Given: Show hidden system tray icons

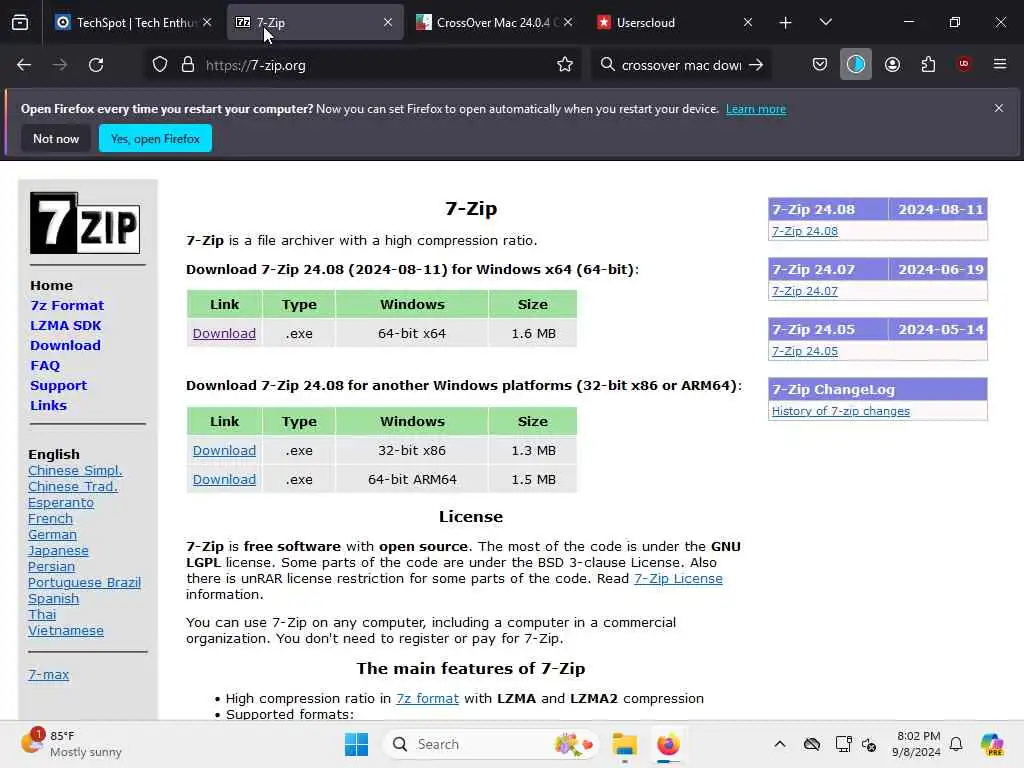Looking at the screenshot, I should [780, 744].
